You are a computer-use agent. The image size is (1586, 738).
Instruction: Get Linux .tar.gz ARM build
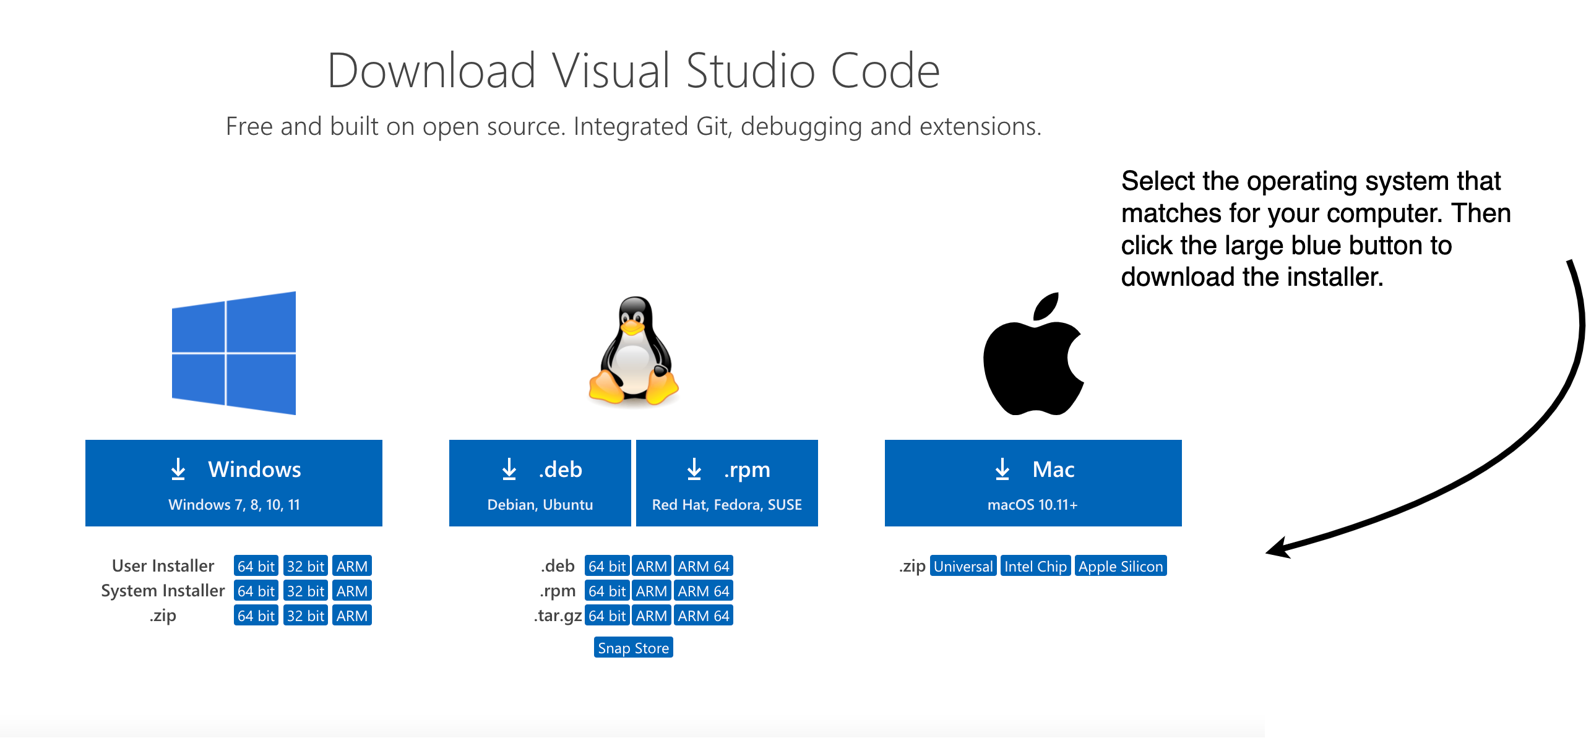pos(651,616)
